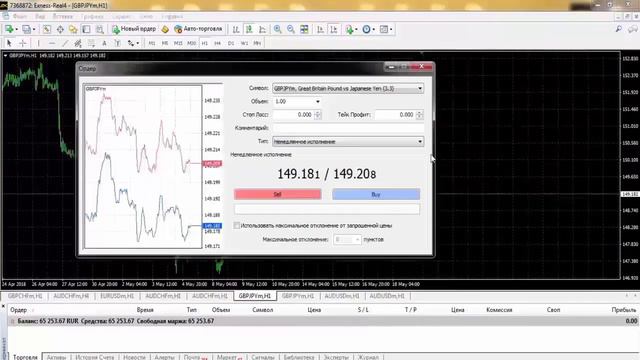Adjust the Take Profit spinner arrows
Viewport: 640px width, 360px height.
[420, 115]
